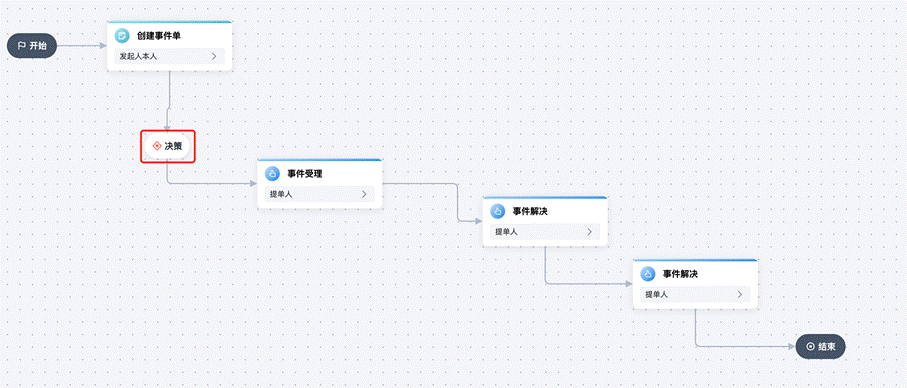This screenshot has width=907, height=388.
Task: Select the 开始 start node label
Action: click(38, 45)
